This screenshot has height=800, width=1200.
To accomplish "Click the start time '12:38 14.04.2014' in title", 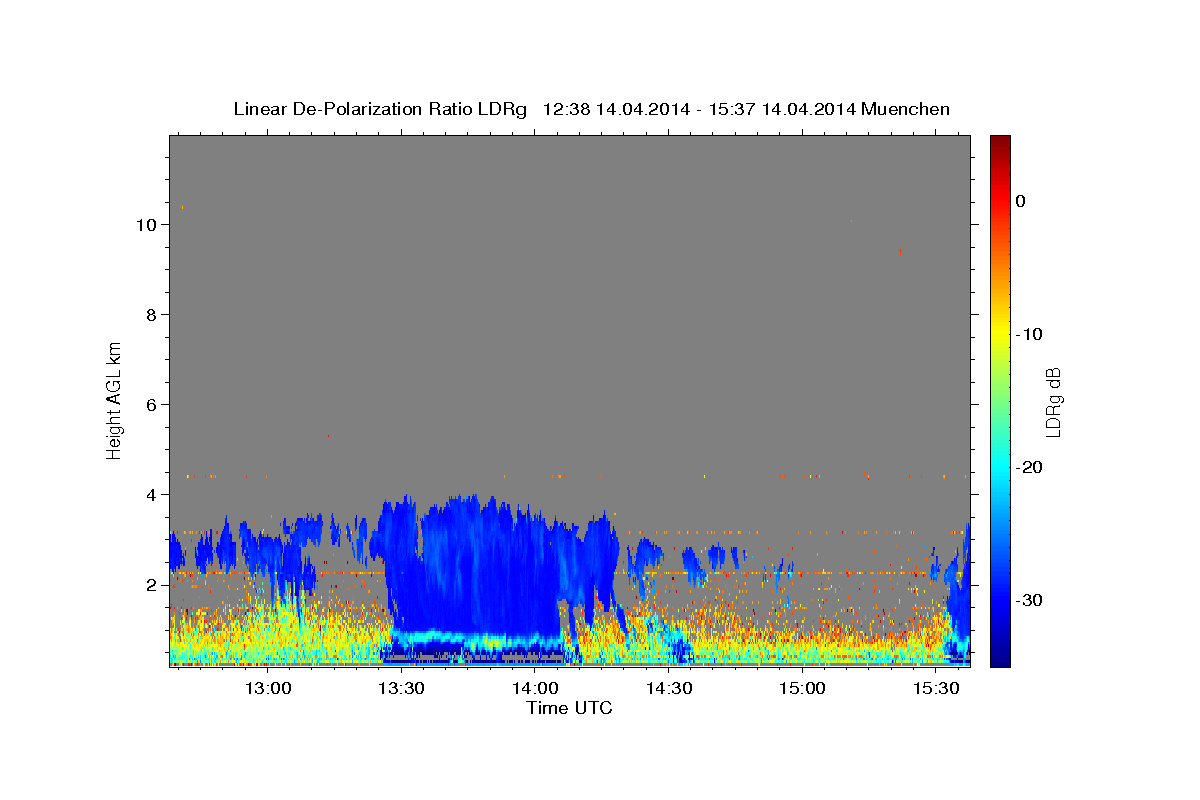I will (616, 109).
